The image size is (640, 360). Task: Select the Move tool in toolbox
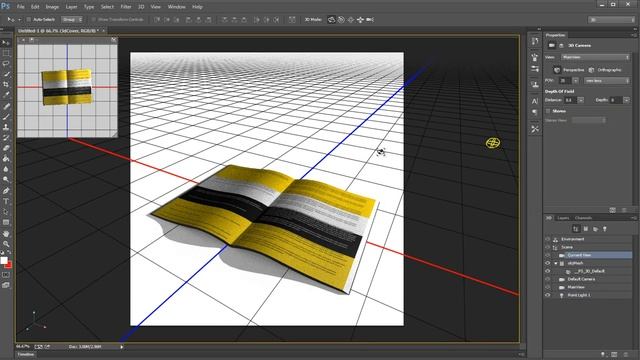[6, 42]
